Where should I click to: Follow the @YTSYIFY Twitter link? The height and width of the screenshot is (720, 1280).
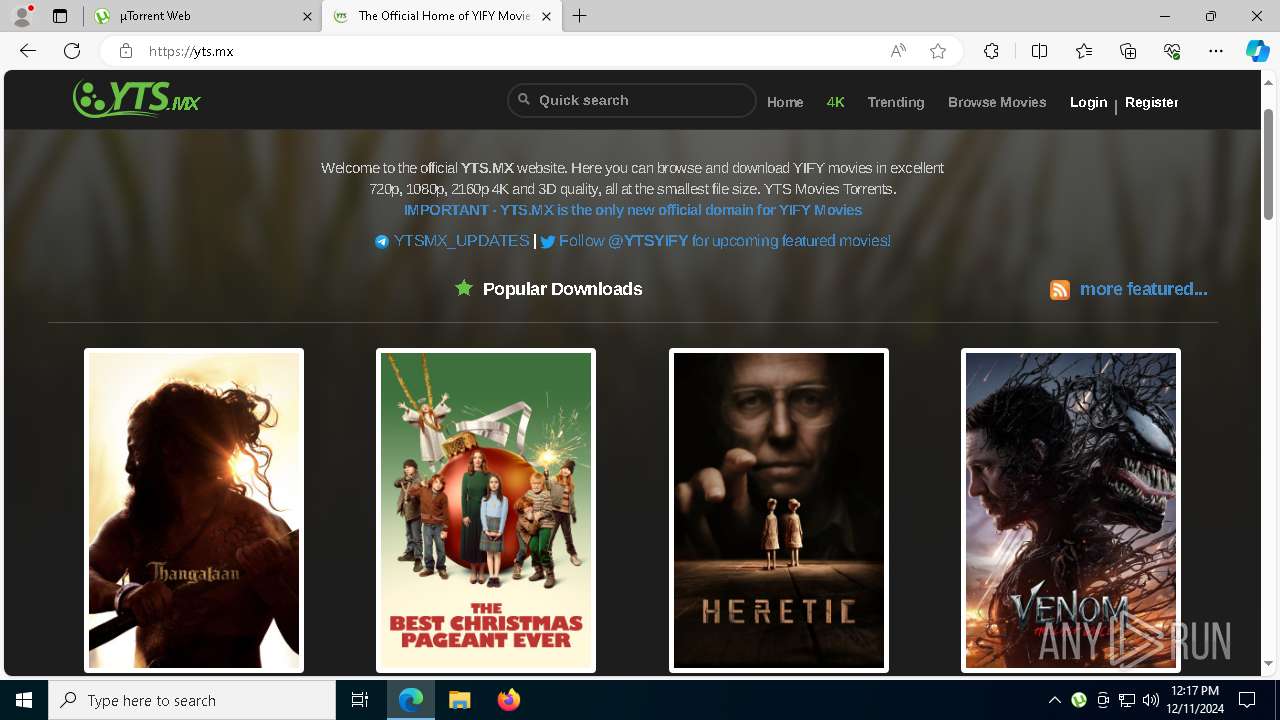coord(724,241)
